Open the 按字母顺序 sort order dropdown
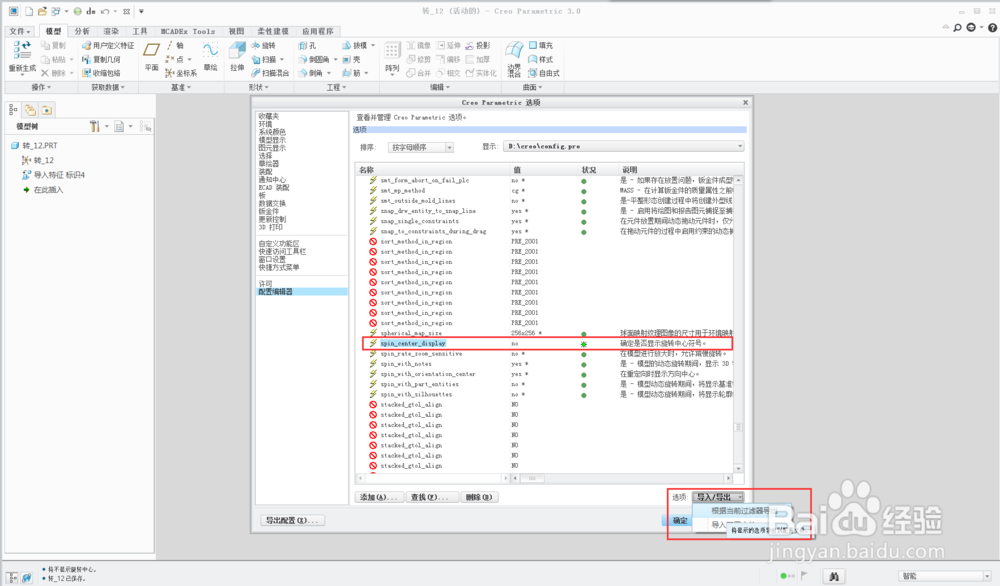 click(421, 147)
